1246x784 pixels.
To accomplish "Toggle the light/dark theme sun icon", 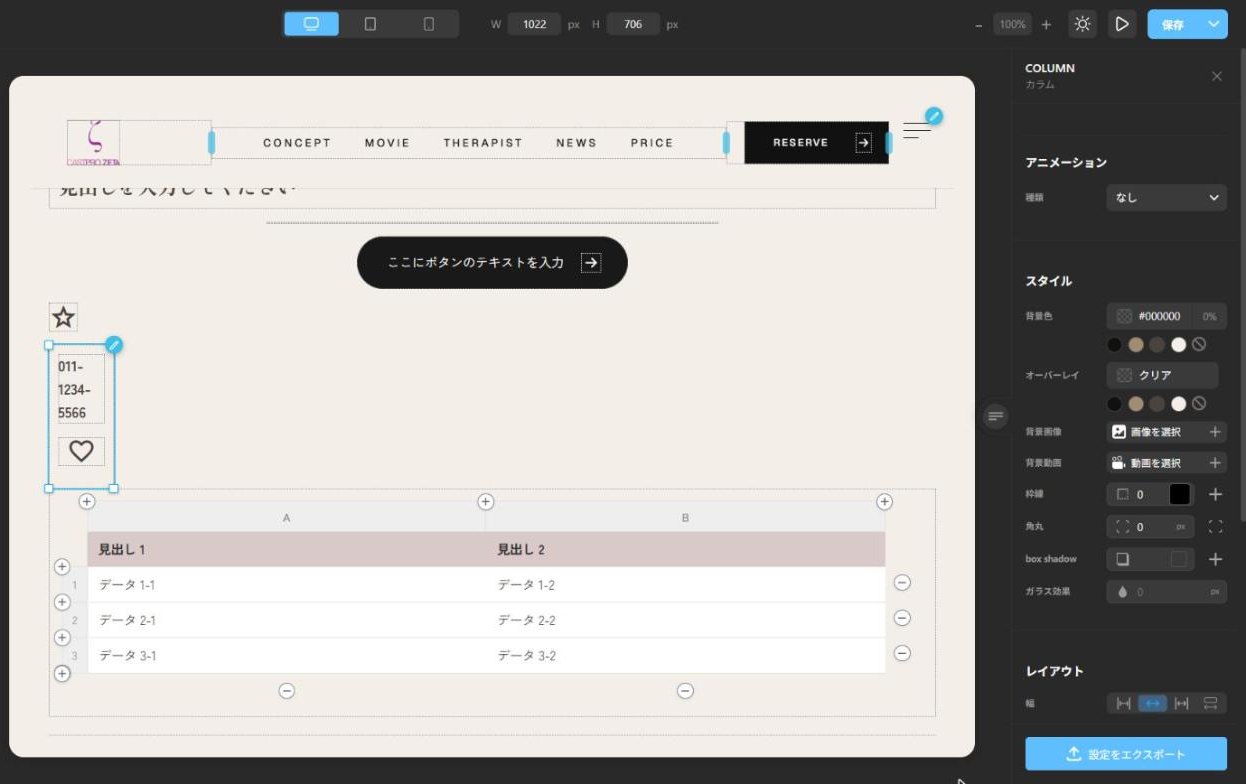I will point(1082,24).
